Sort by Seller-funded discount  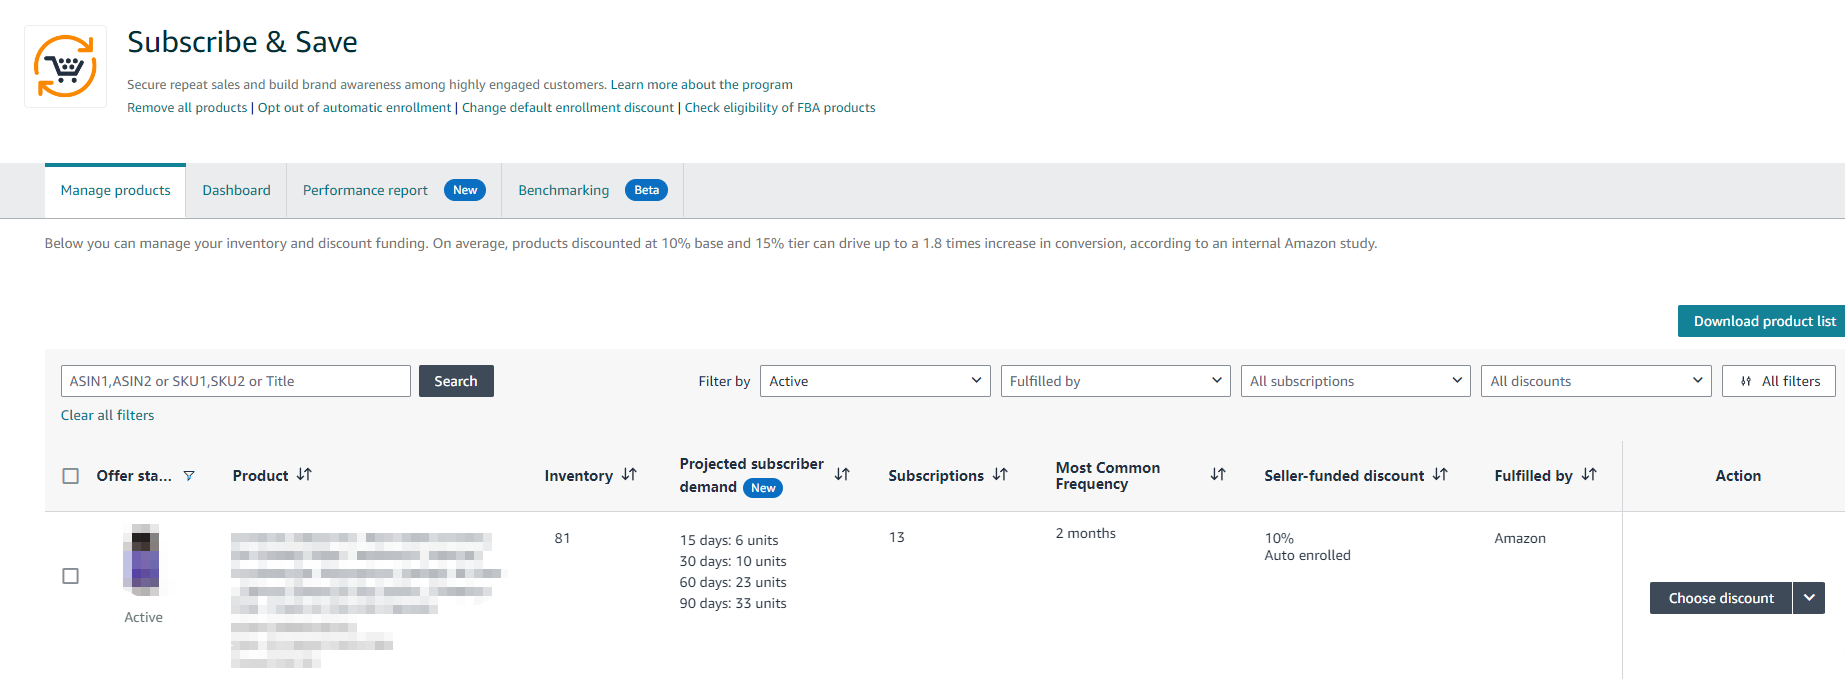[x=1440, y=475]
